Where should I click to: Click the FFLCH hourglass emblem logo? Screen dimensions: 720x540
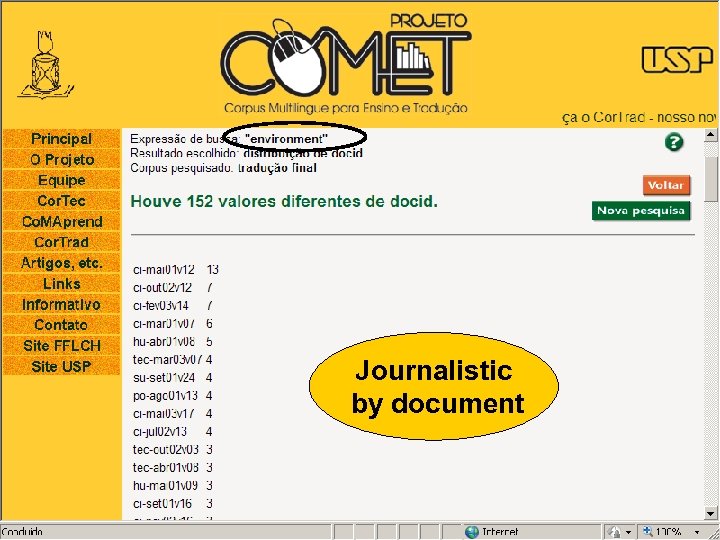point(45,65)
